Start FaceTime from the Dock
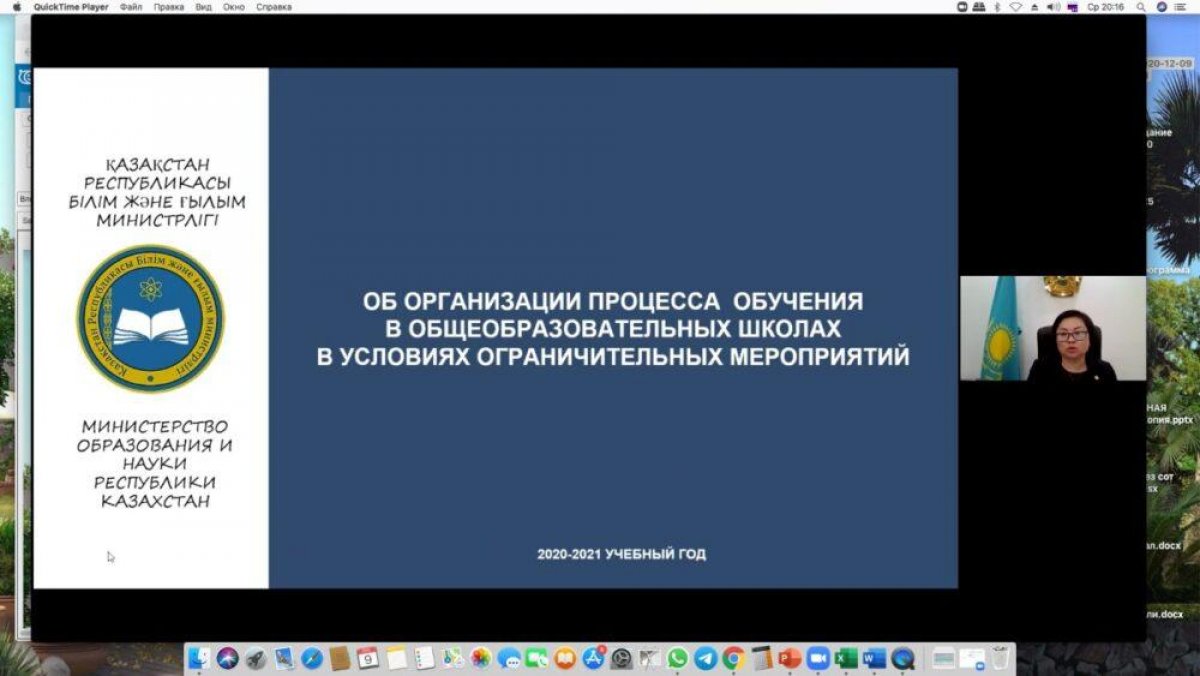 pyautogui.click(x=536, y=661)
